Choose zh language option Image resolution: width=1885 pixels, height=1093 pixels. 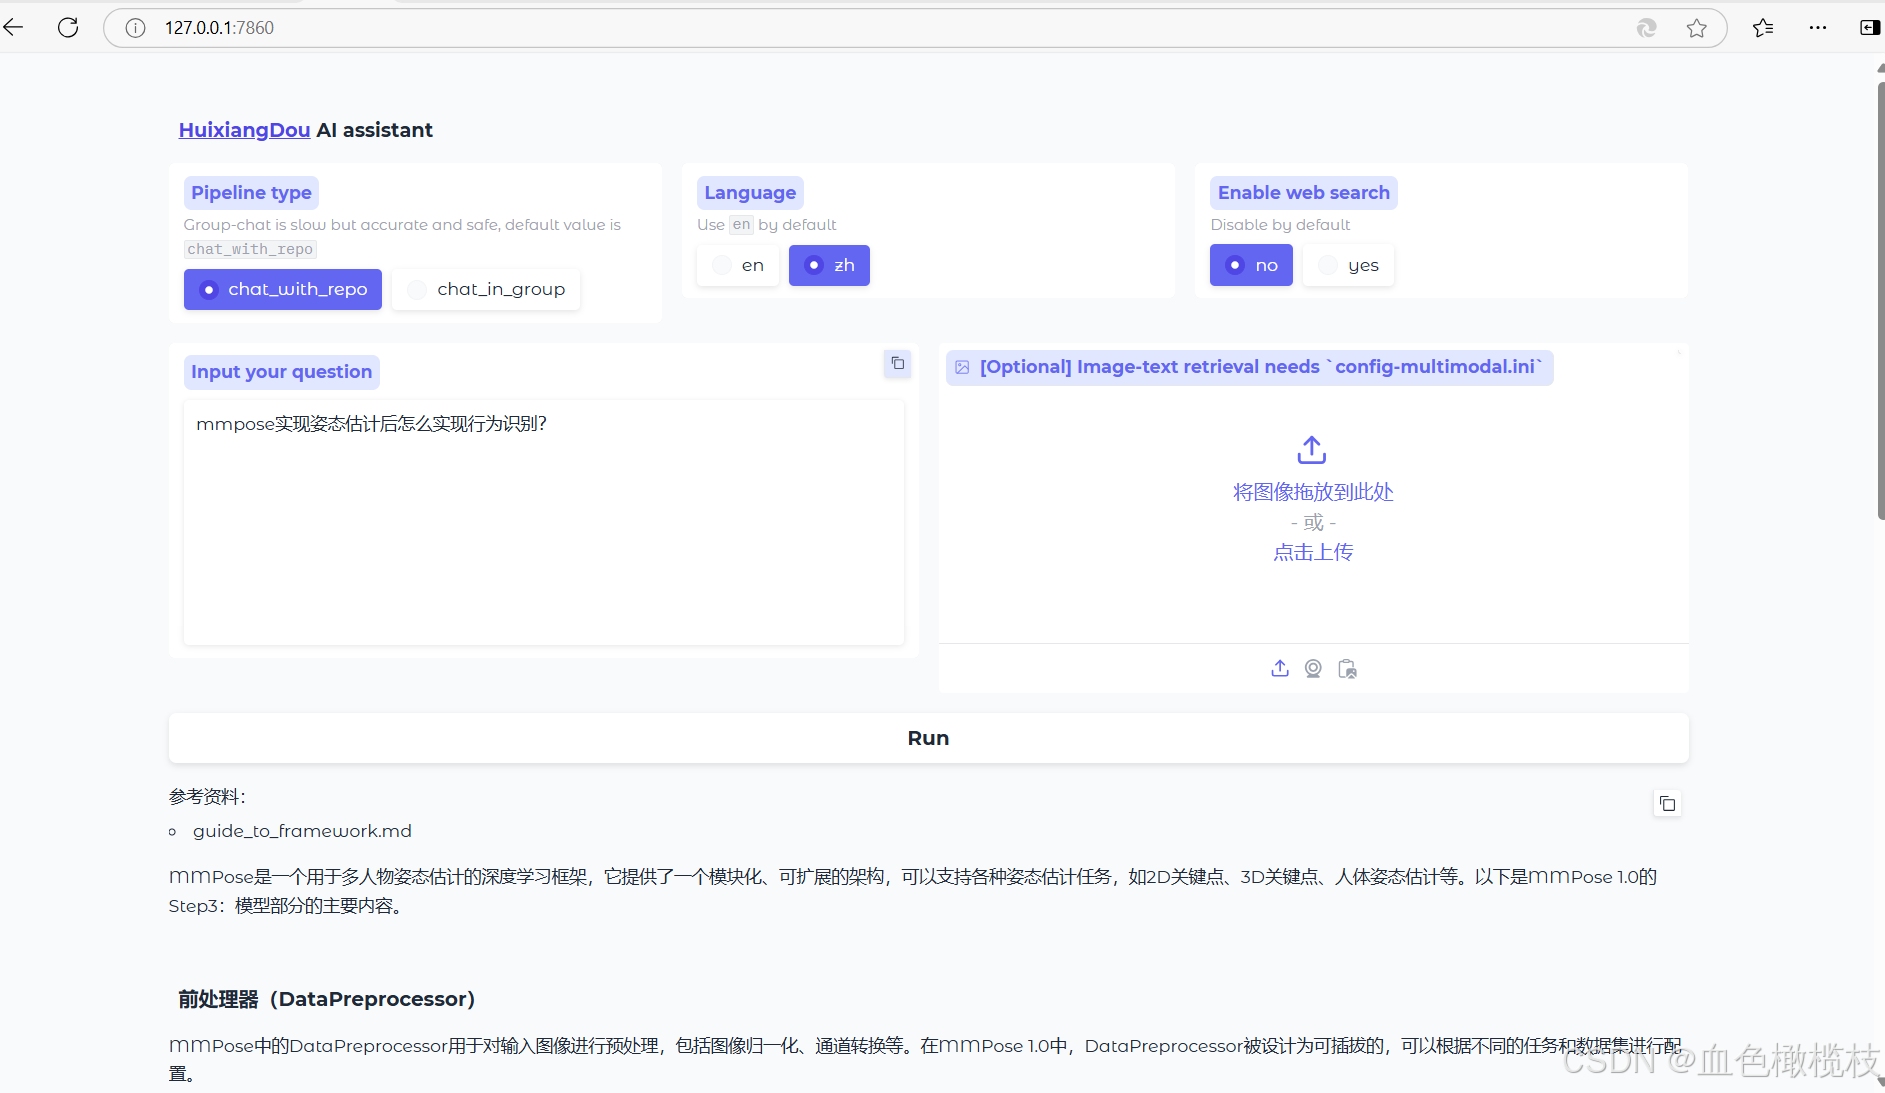tap(829, 265)
